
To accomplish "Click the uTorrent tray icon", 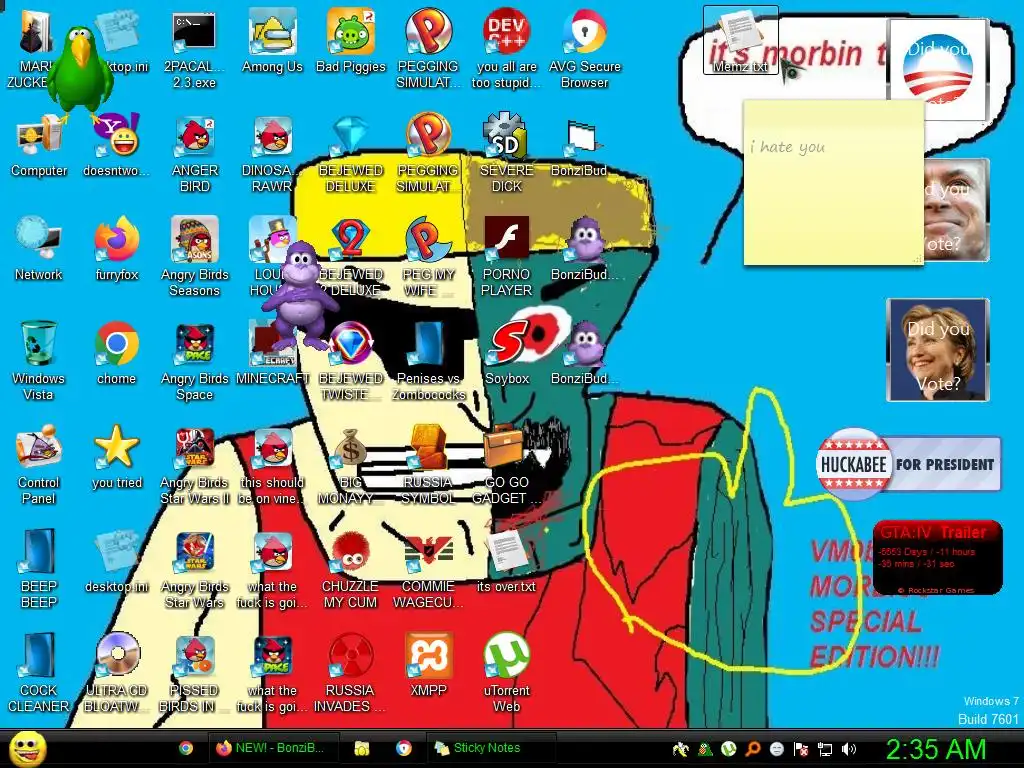I will point(729,749).
